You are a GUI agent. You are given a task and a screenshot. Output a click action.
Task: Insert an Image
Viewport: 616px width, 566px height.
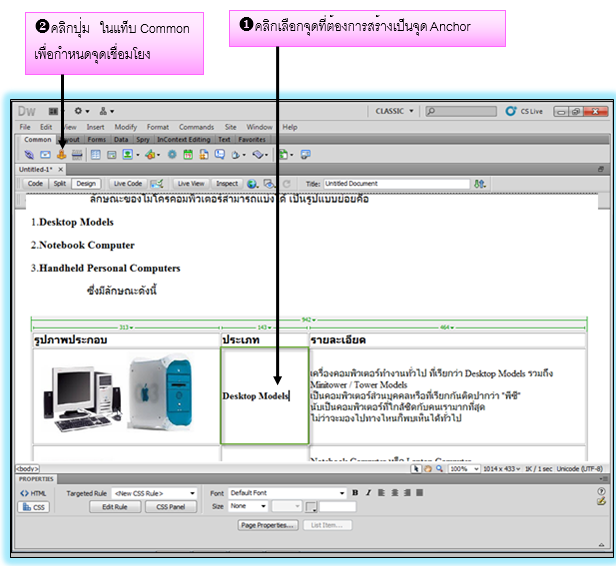click(x=128, y=154)
